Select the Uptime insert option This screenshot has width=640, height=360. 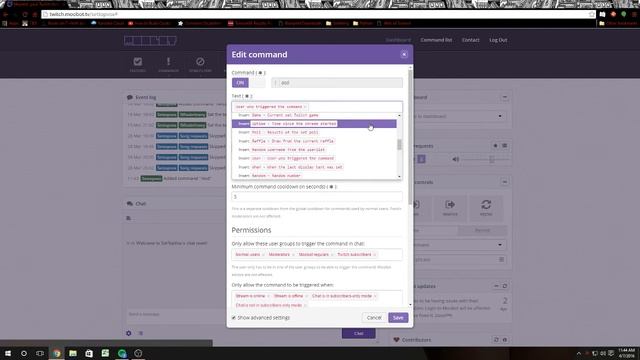pos(314,124)
